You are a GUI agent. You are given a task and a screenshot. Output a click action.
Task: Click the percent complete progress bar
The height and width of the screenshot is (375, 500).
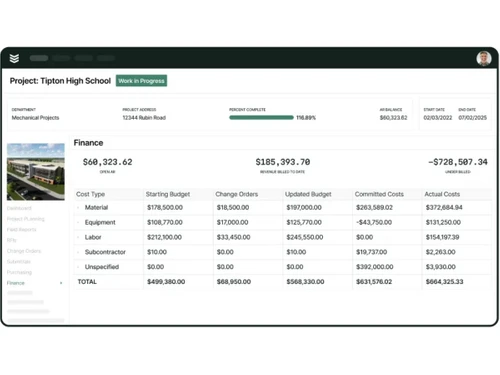click(x=261, y=117)
